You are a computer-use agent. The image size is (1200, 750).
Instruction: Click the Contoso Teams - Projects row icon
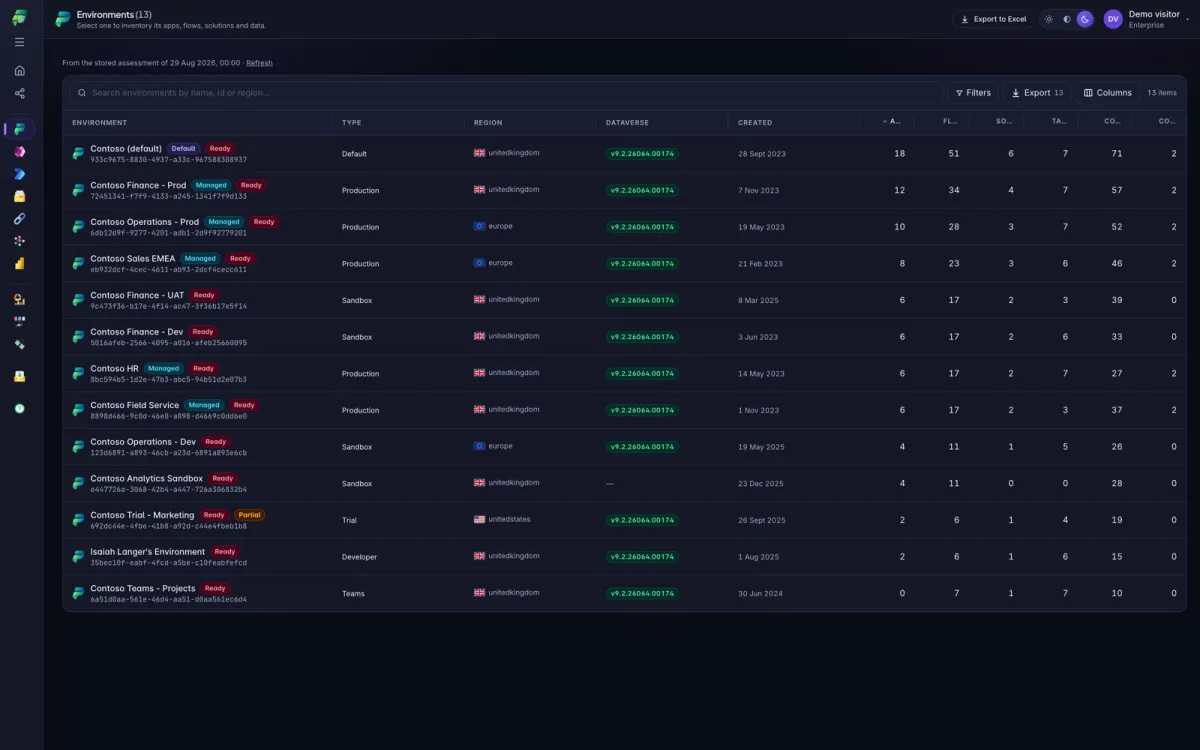pos(78,594)
